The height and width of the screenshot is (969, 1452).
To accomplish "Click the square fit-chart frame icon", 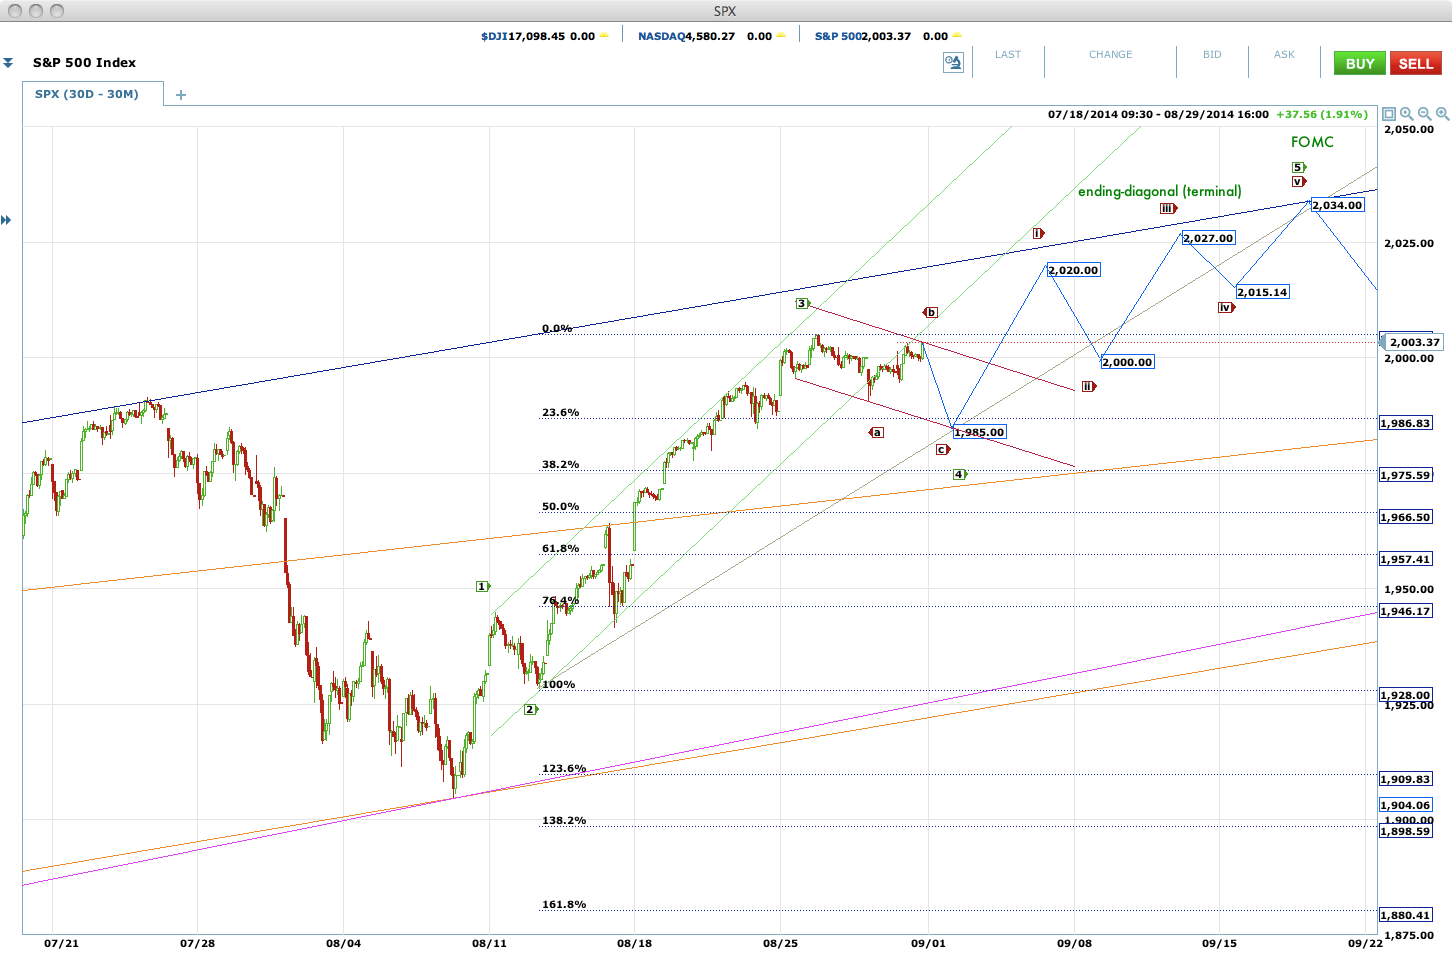I will pyautogui.click(x=1389, y=114).
